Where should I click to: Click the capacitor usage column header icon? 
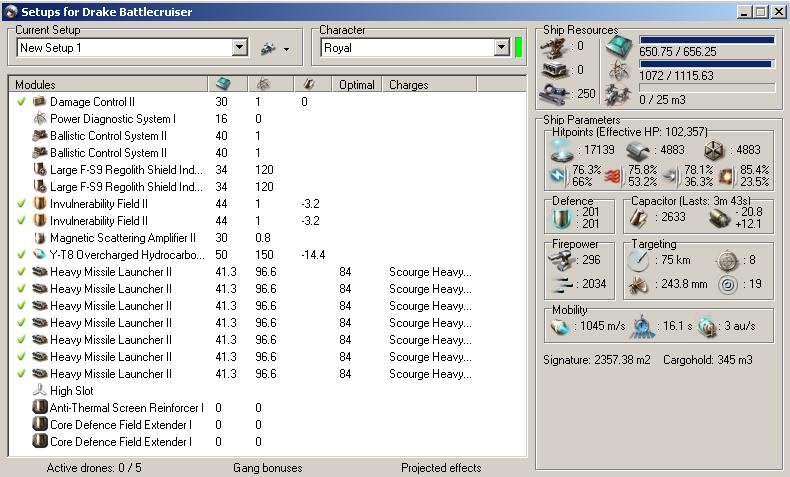click(310, 85)
